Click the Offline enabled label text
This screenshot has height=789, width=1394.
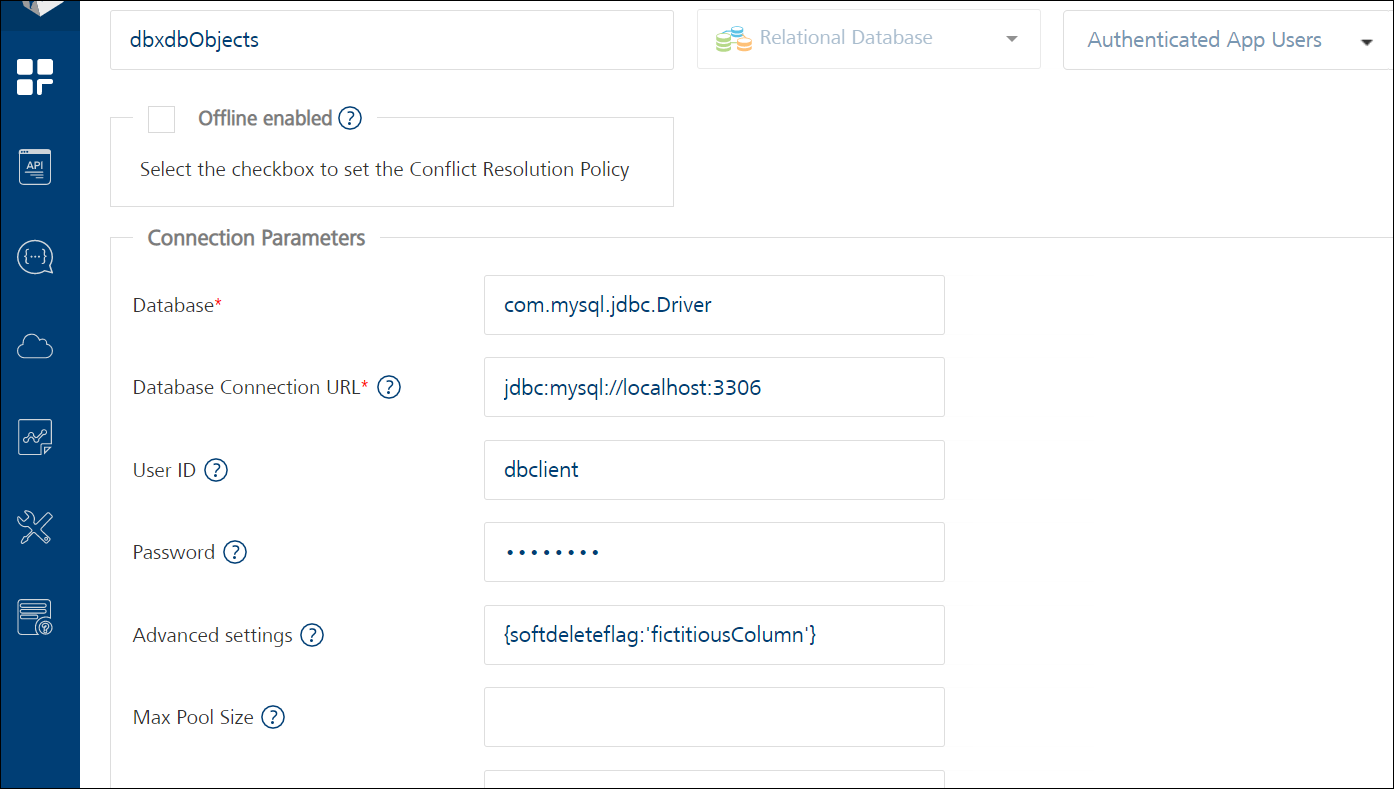click(265, 118)
